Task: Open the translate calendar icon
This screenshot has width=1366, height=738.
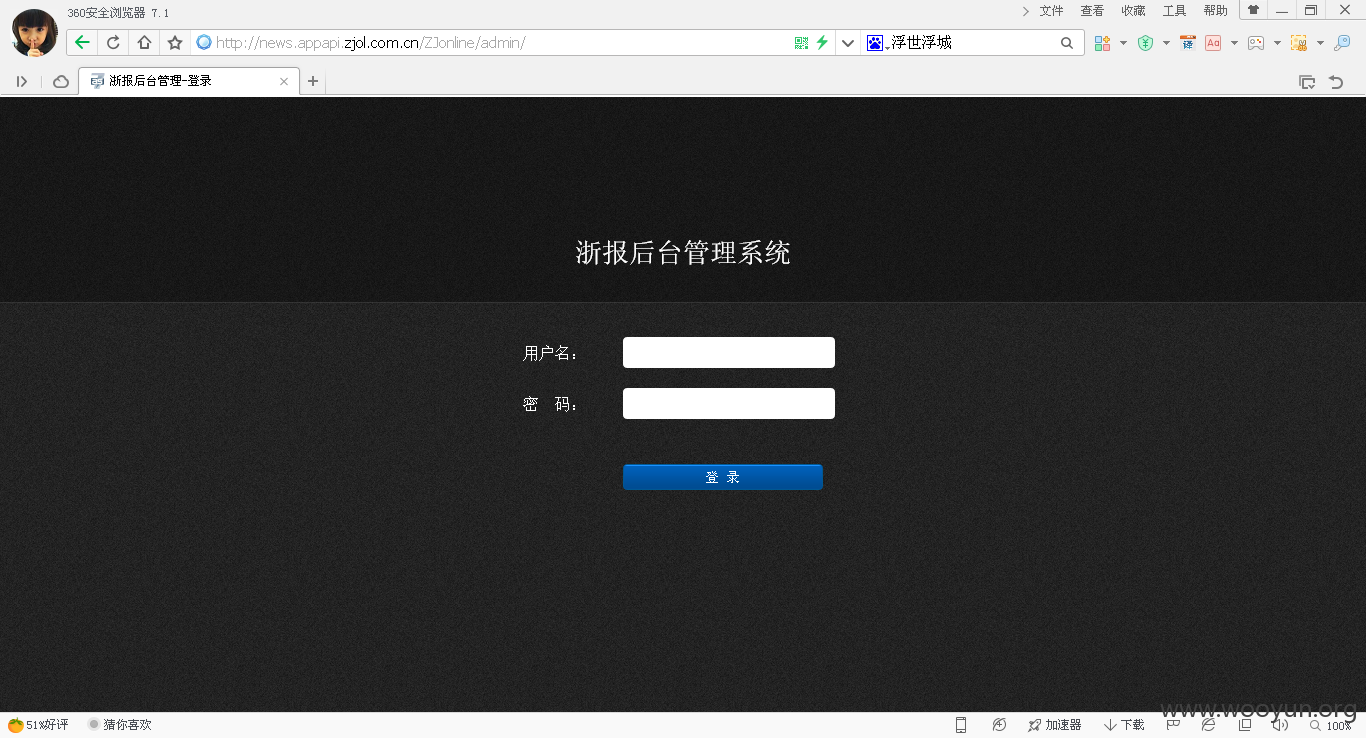Action: [x=1188, y=43]
